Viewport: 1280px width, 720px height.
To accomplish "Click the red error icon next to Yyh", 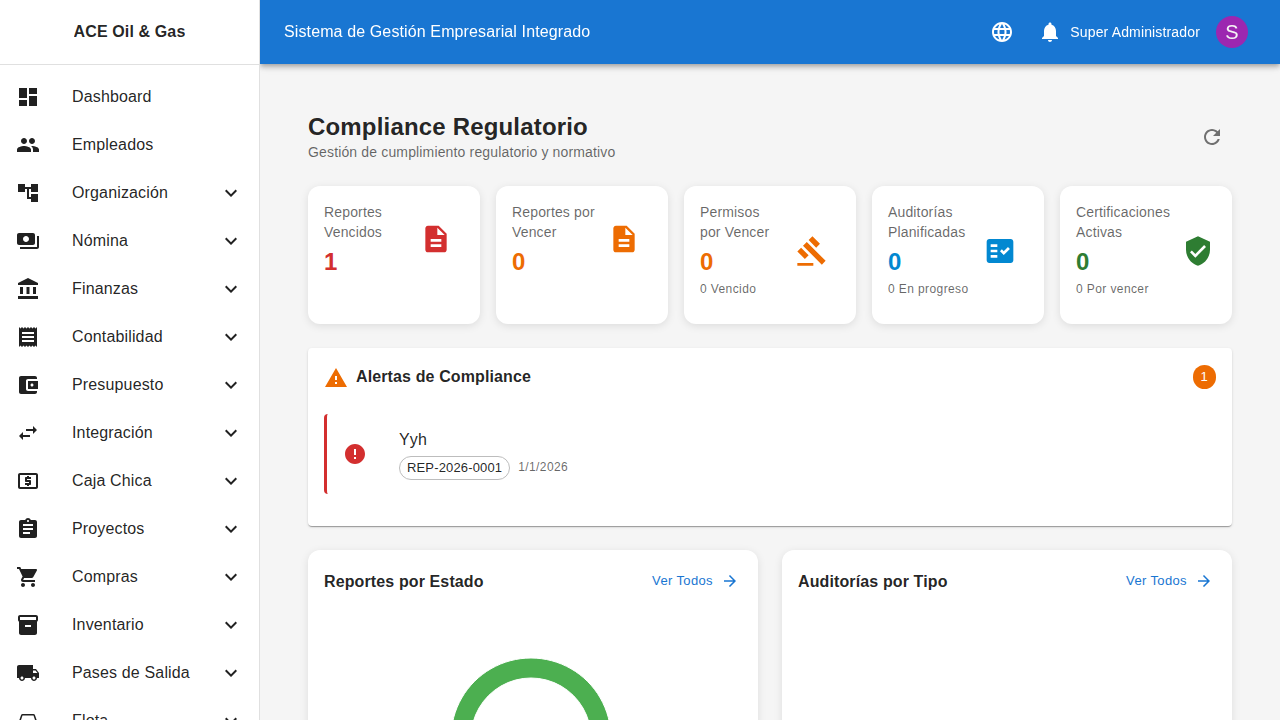I will click(355, 453).
